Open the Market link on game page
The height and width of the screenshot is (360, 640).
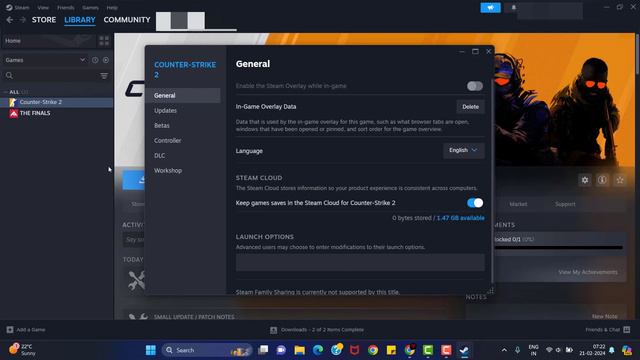[518, 204]
